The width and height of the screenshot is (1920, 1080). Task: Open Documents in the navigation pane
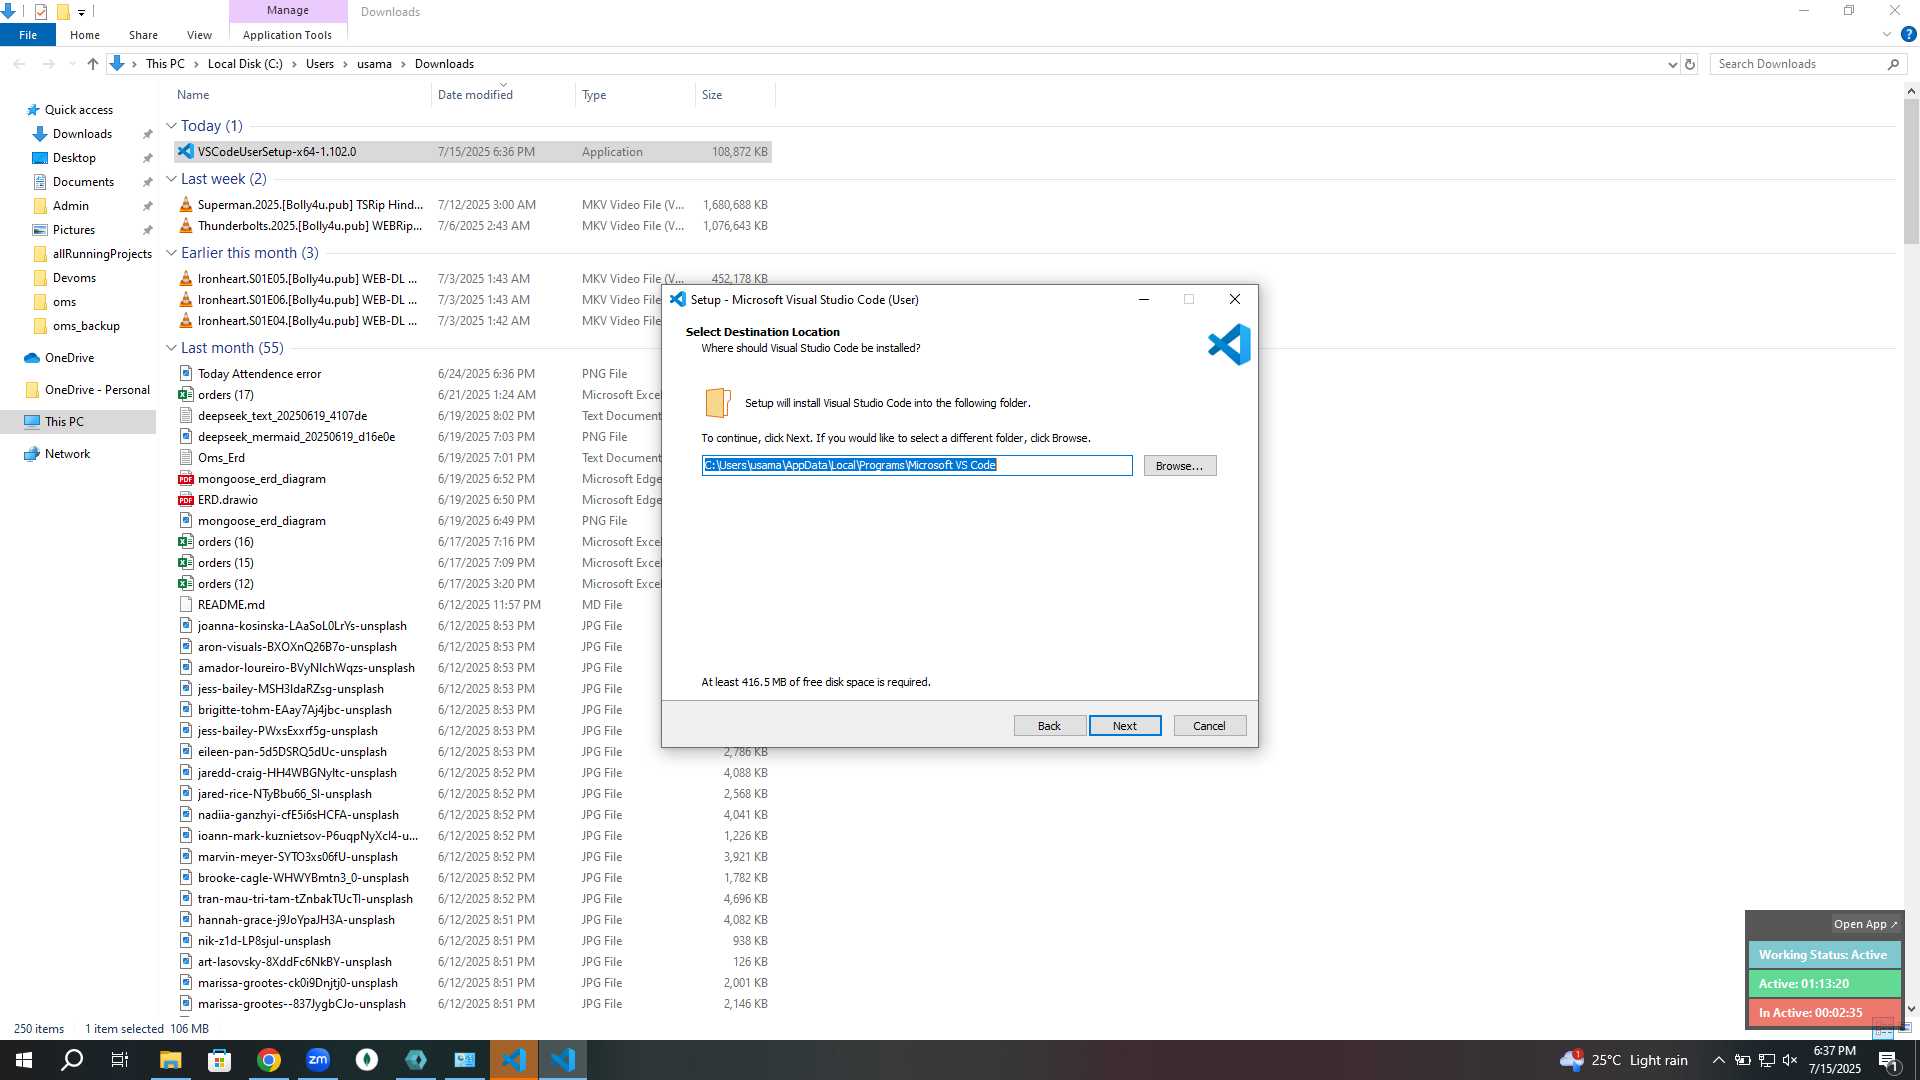tap(83, 182)
